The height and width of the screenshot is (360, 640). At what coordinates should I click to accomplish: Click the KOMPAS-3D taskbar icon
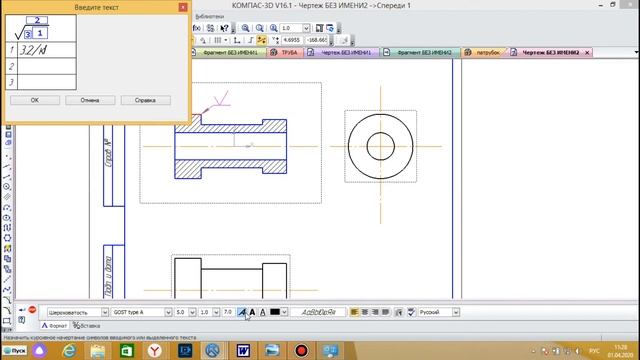[x=213, y=351]
